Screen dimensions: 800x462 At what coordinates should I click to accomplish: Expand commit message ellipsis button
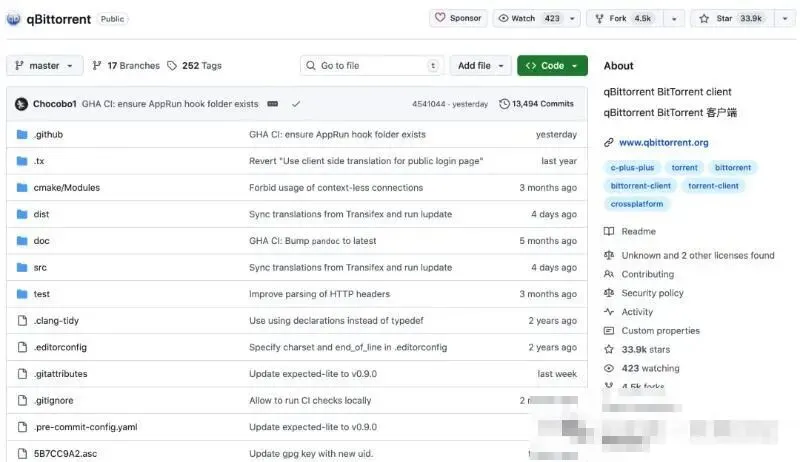pyautogui.click(x=273, y=104)
